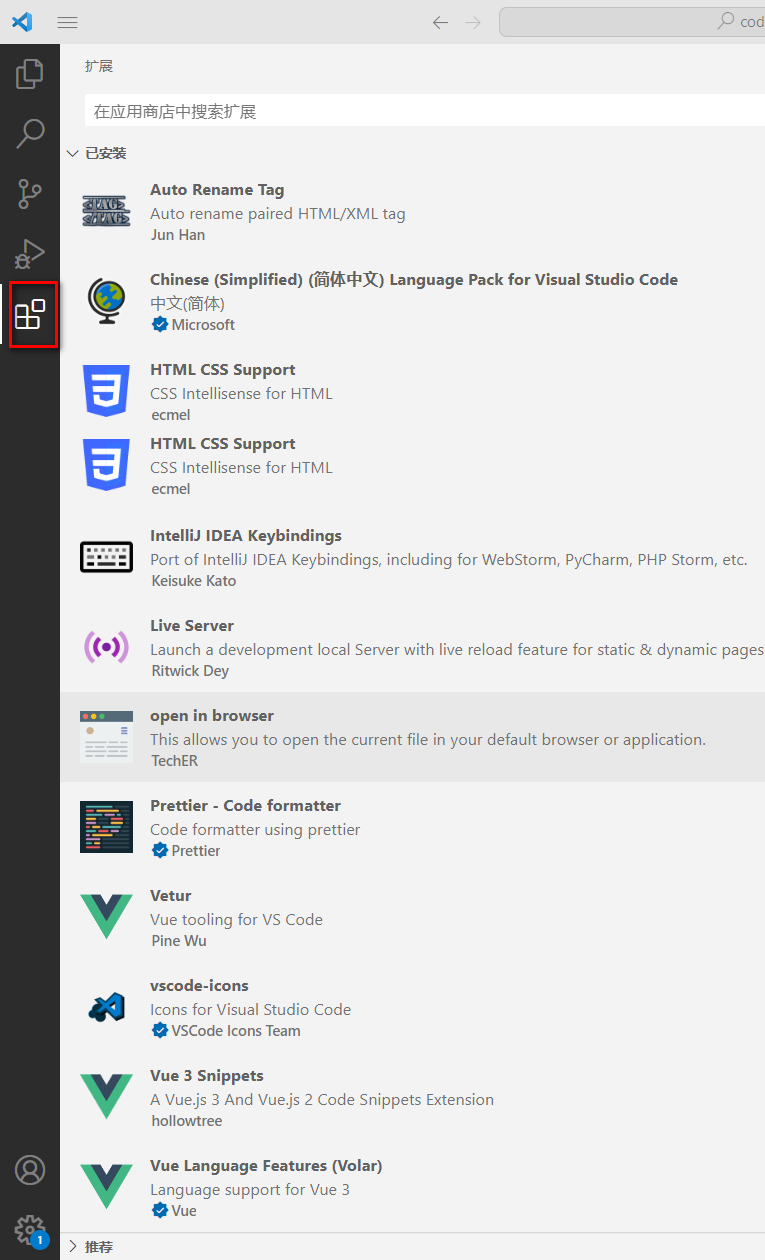Viewport: 765px width, 1260px height.
Task: Select the Auto Rename Tag extension
Action: (217, 190)
